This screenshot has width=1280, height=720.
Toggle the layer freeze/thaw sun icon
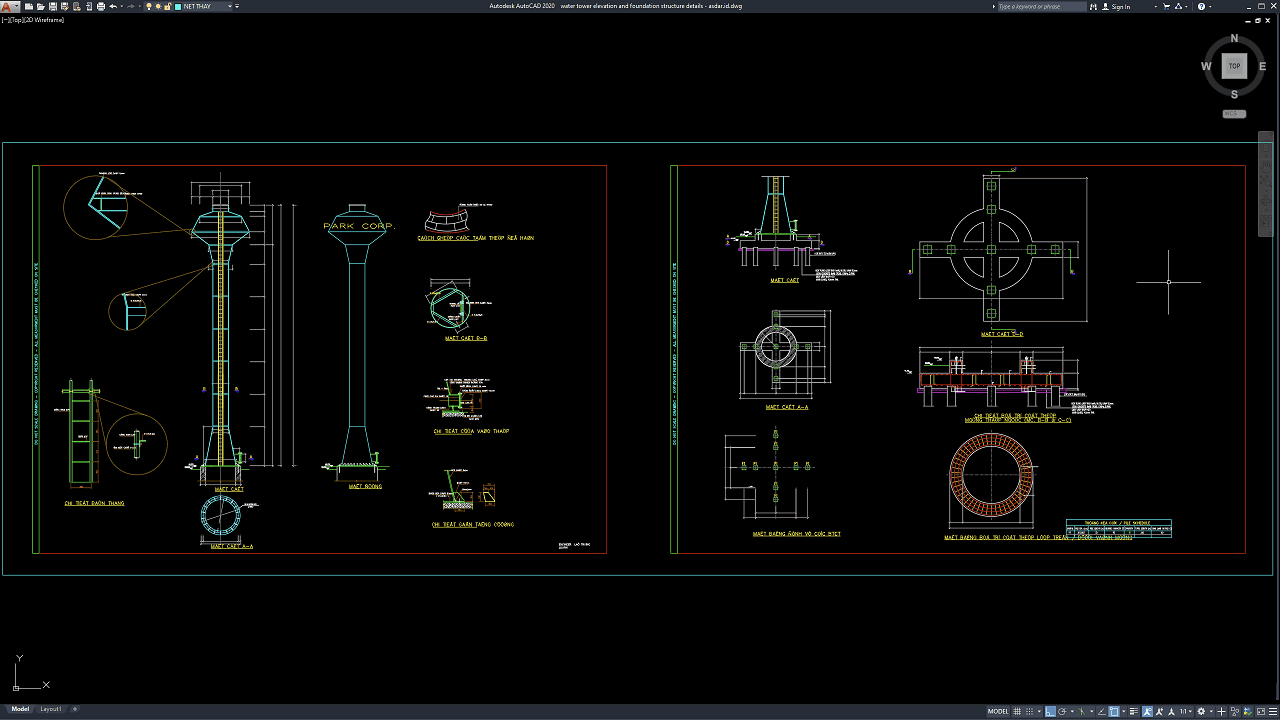coord(158,6)
